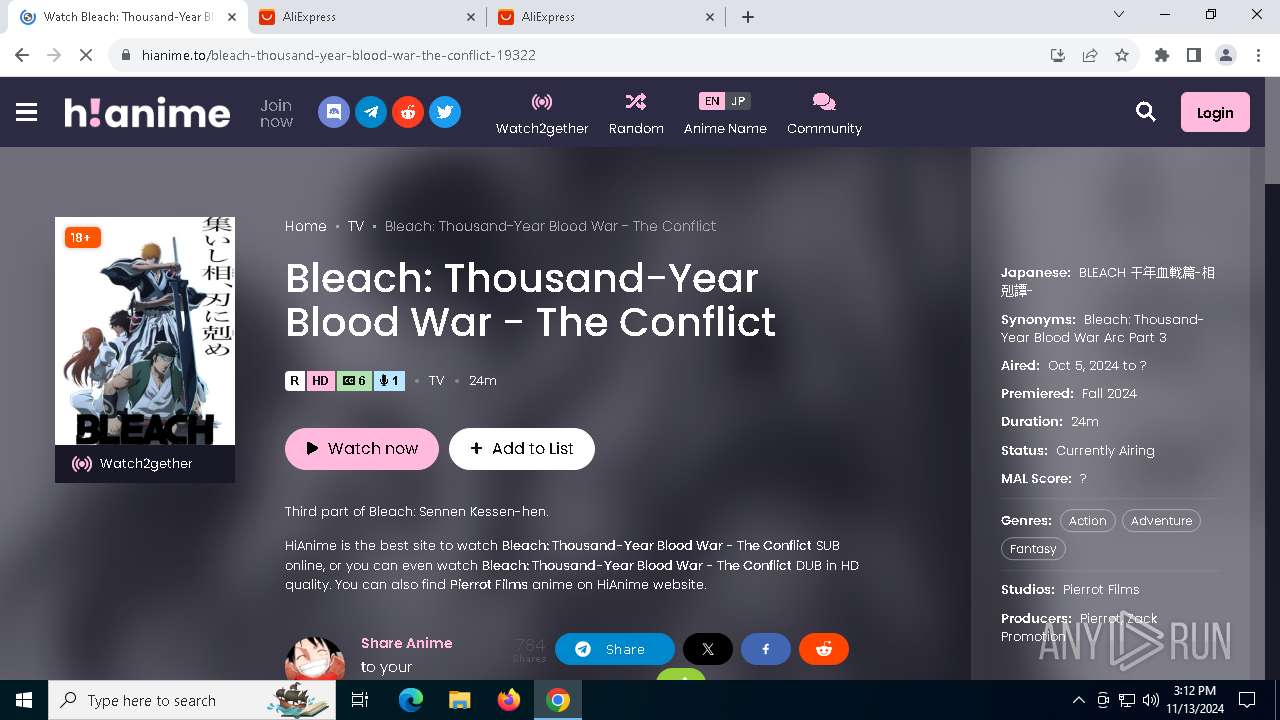Switch to the second AliExpress tab
The height and width of the screenshot is (720, 1280).
(607, 17)
